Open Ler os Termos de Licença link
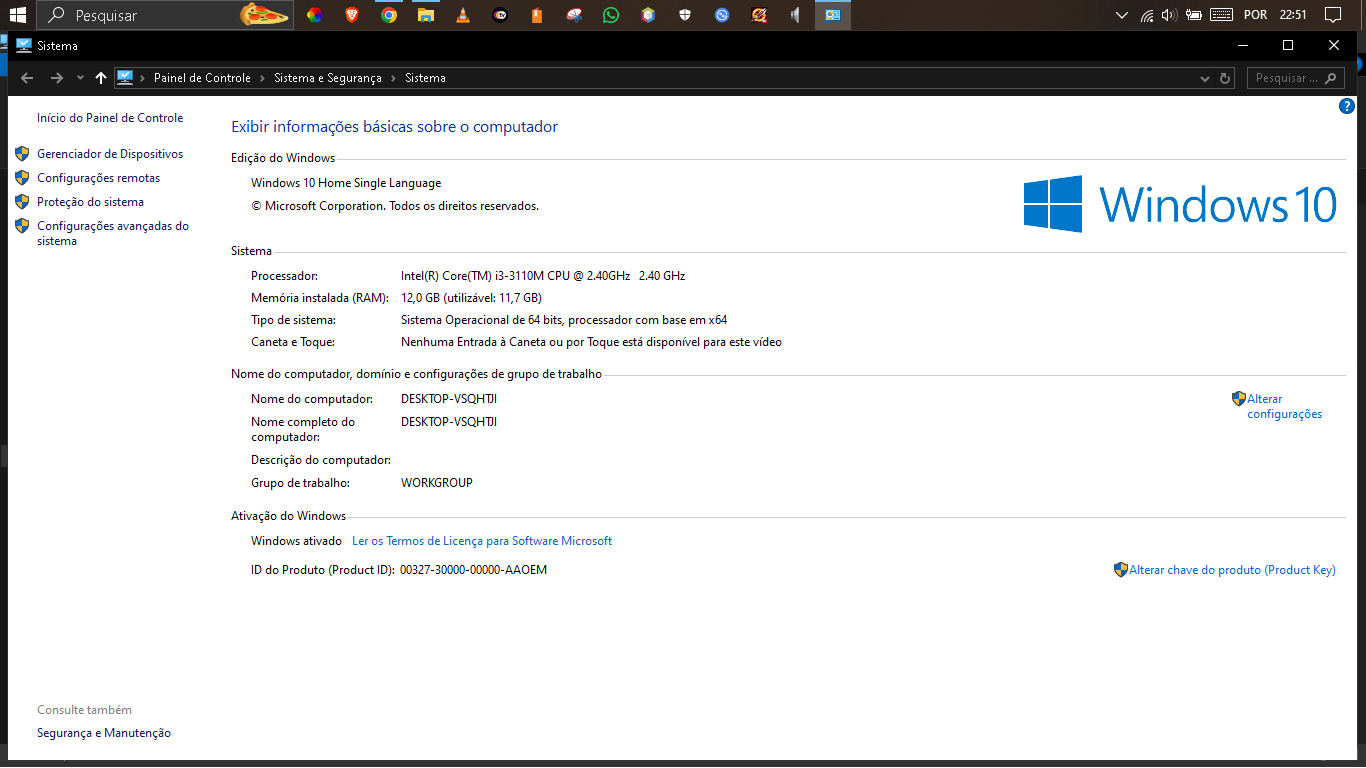 click(x=482, y=541)
